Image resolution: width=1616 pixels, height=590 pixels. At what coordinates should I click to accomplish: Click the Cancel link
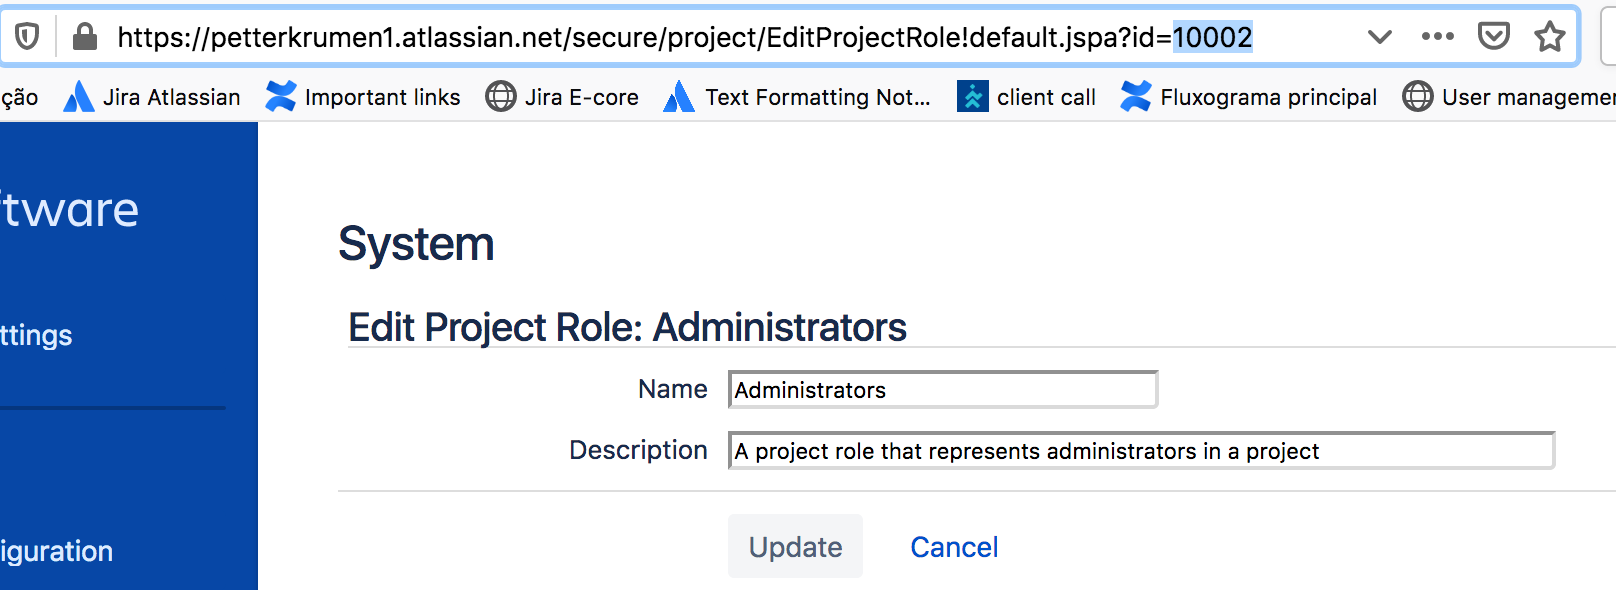(x=954, y=547)
